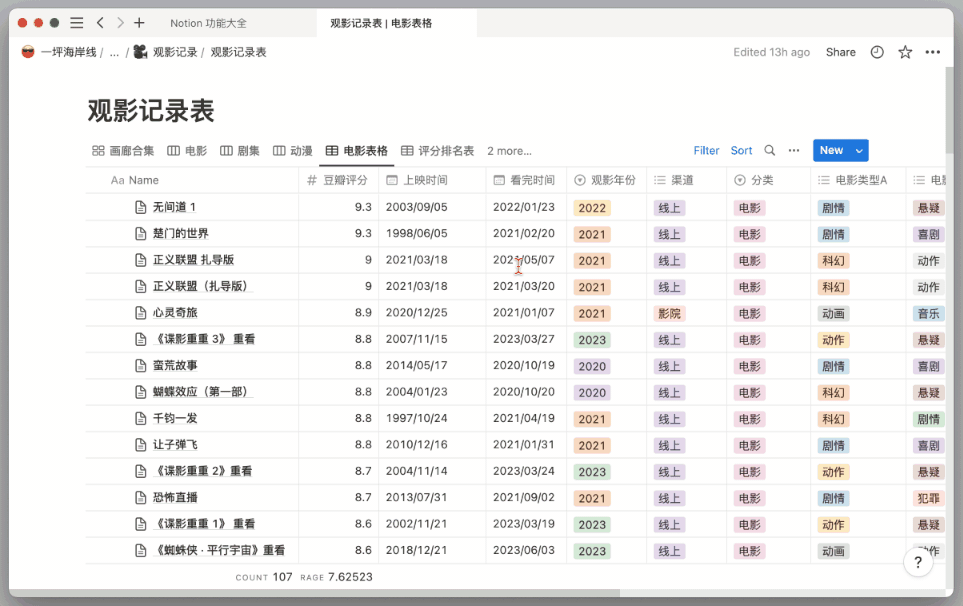Click the 渠道 multi-select column header
Image resolution: width=963 pixels, height=606 pixels.
pos(686,180)
